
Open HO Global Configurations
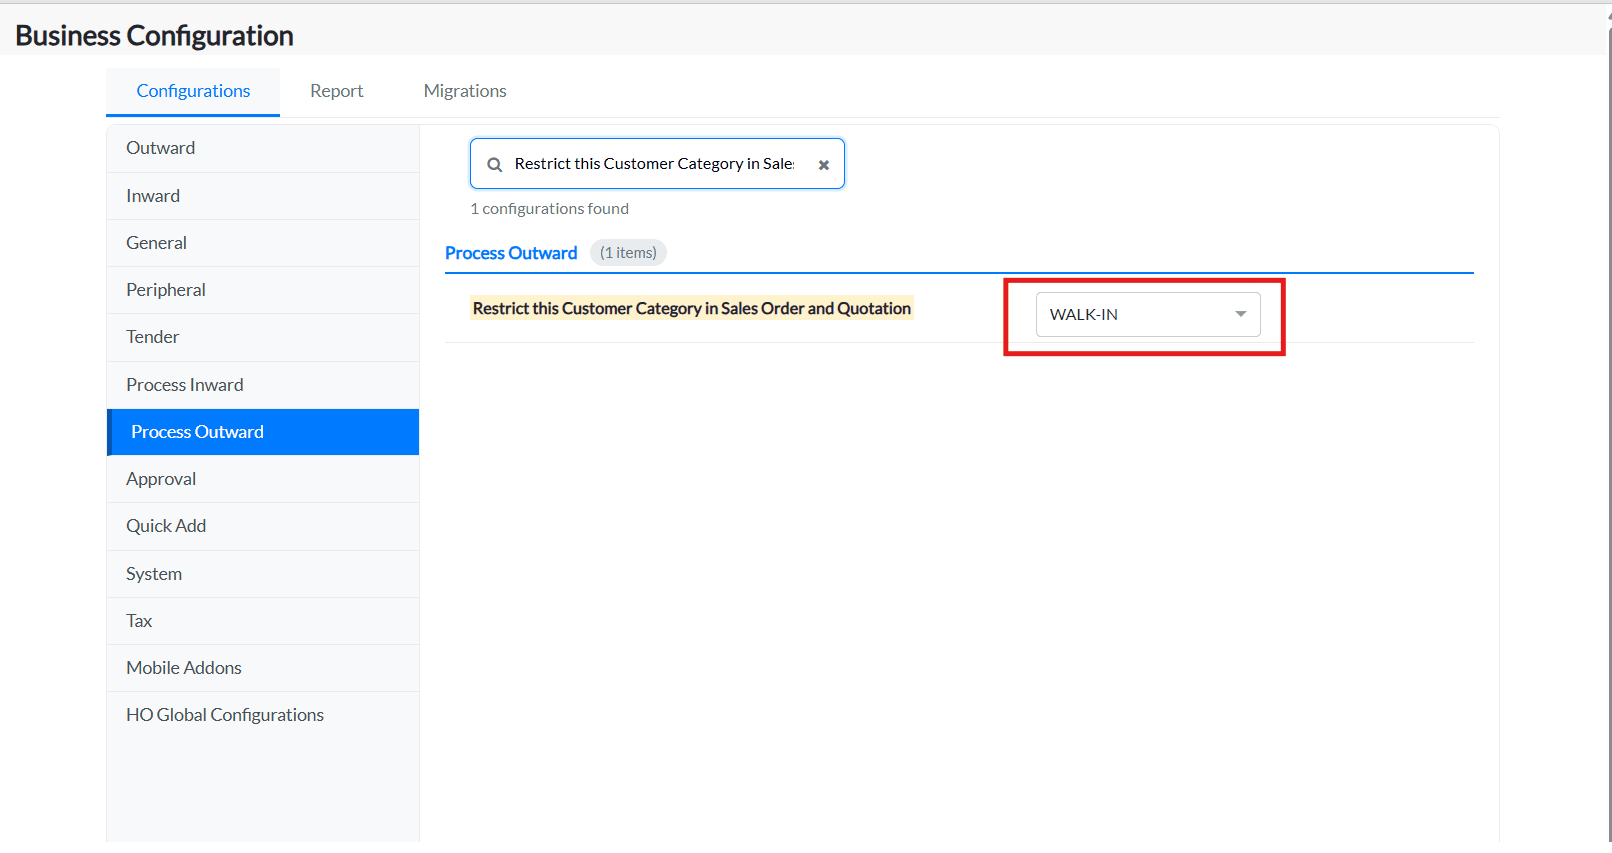[225, 715]
